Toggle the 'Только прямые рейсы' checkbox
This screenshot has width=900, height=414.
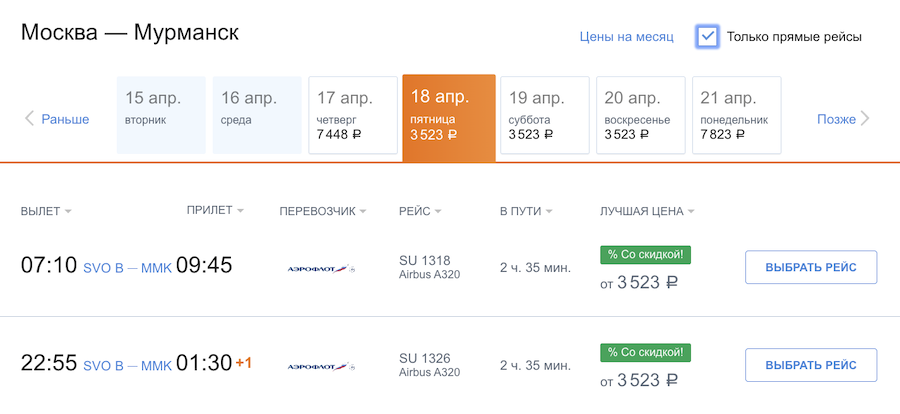(x=708, y=37)
